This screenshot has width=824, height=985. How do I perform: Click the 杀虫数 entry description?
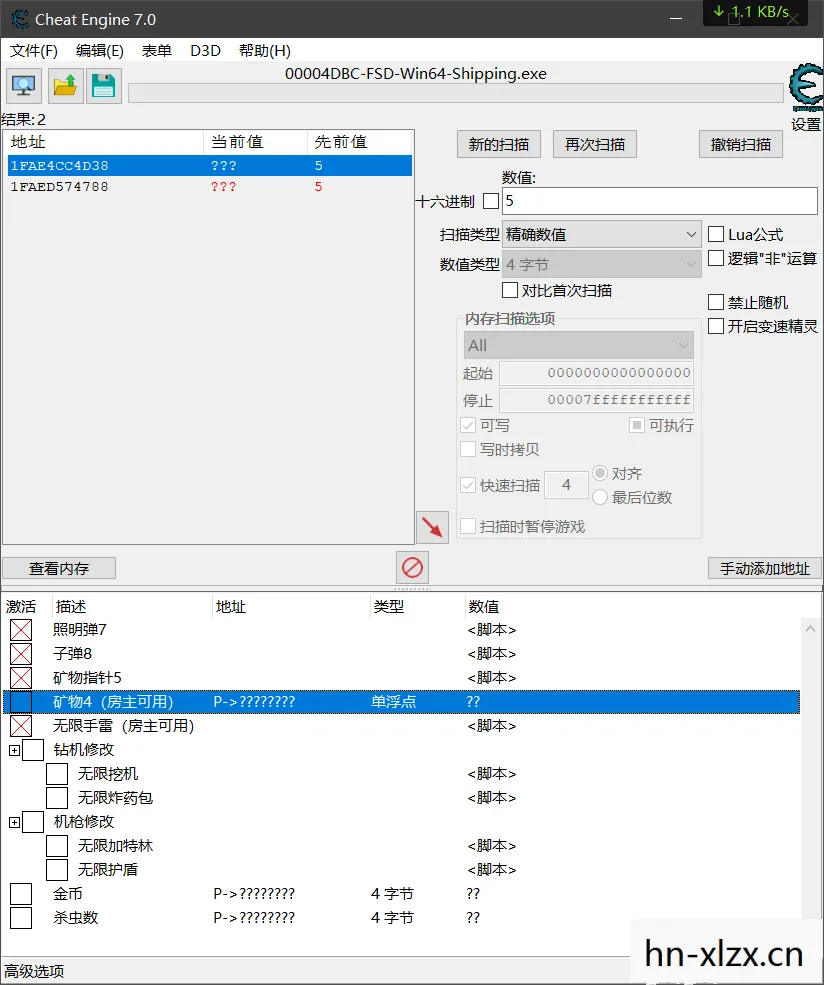pyautogui.click(x=75, y=918)
